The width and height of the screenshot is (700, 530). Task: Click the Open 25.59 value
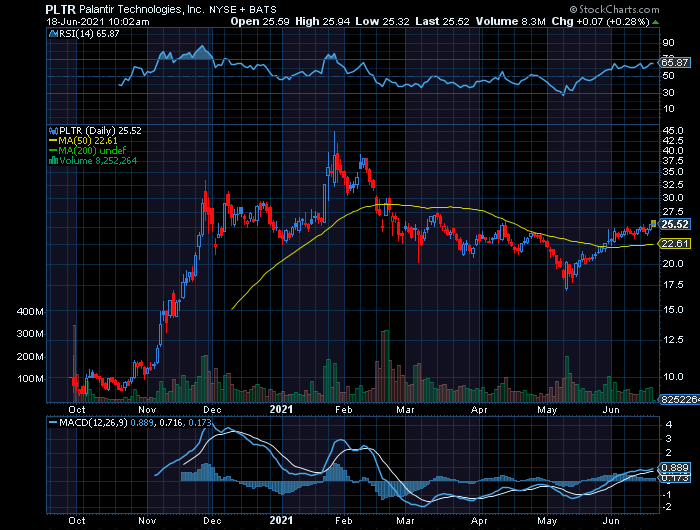(260, 21)
